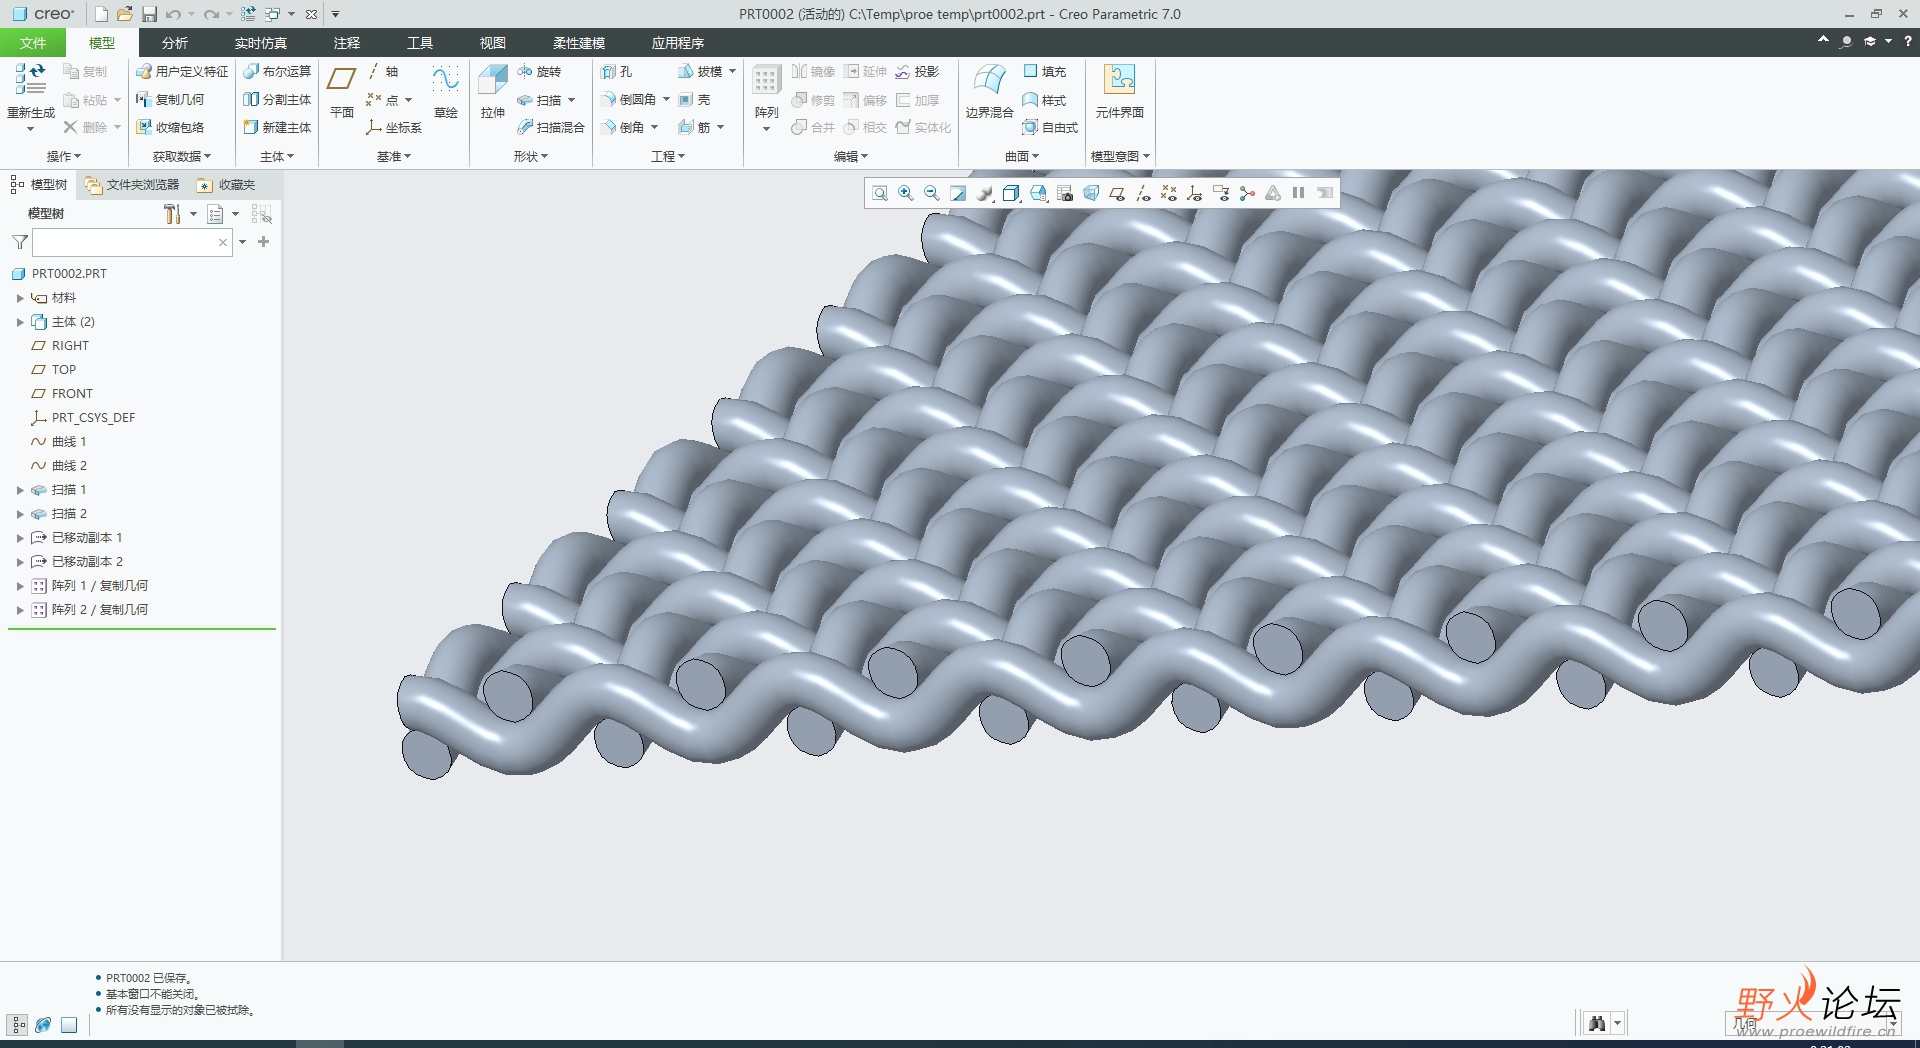The height and width of the screenshot is (1048, 1920).
Task: Toggle datum plane display
Action: coord(1117,193)
